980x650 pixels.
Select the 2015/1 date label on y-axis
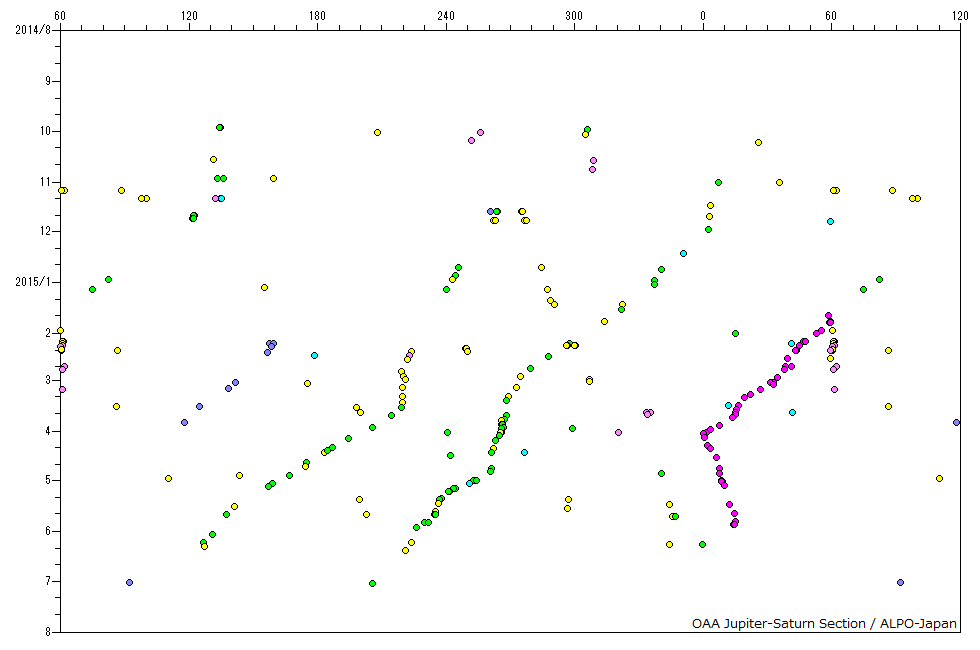click(33, 282)
